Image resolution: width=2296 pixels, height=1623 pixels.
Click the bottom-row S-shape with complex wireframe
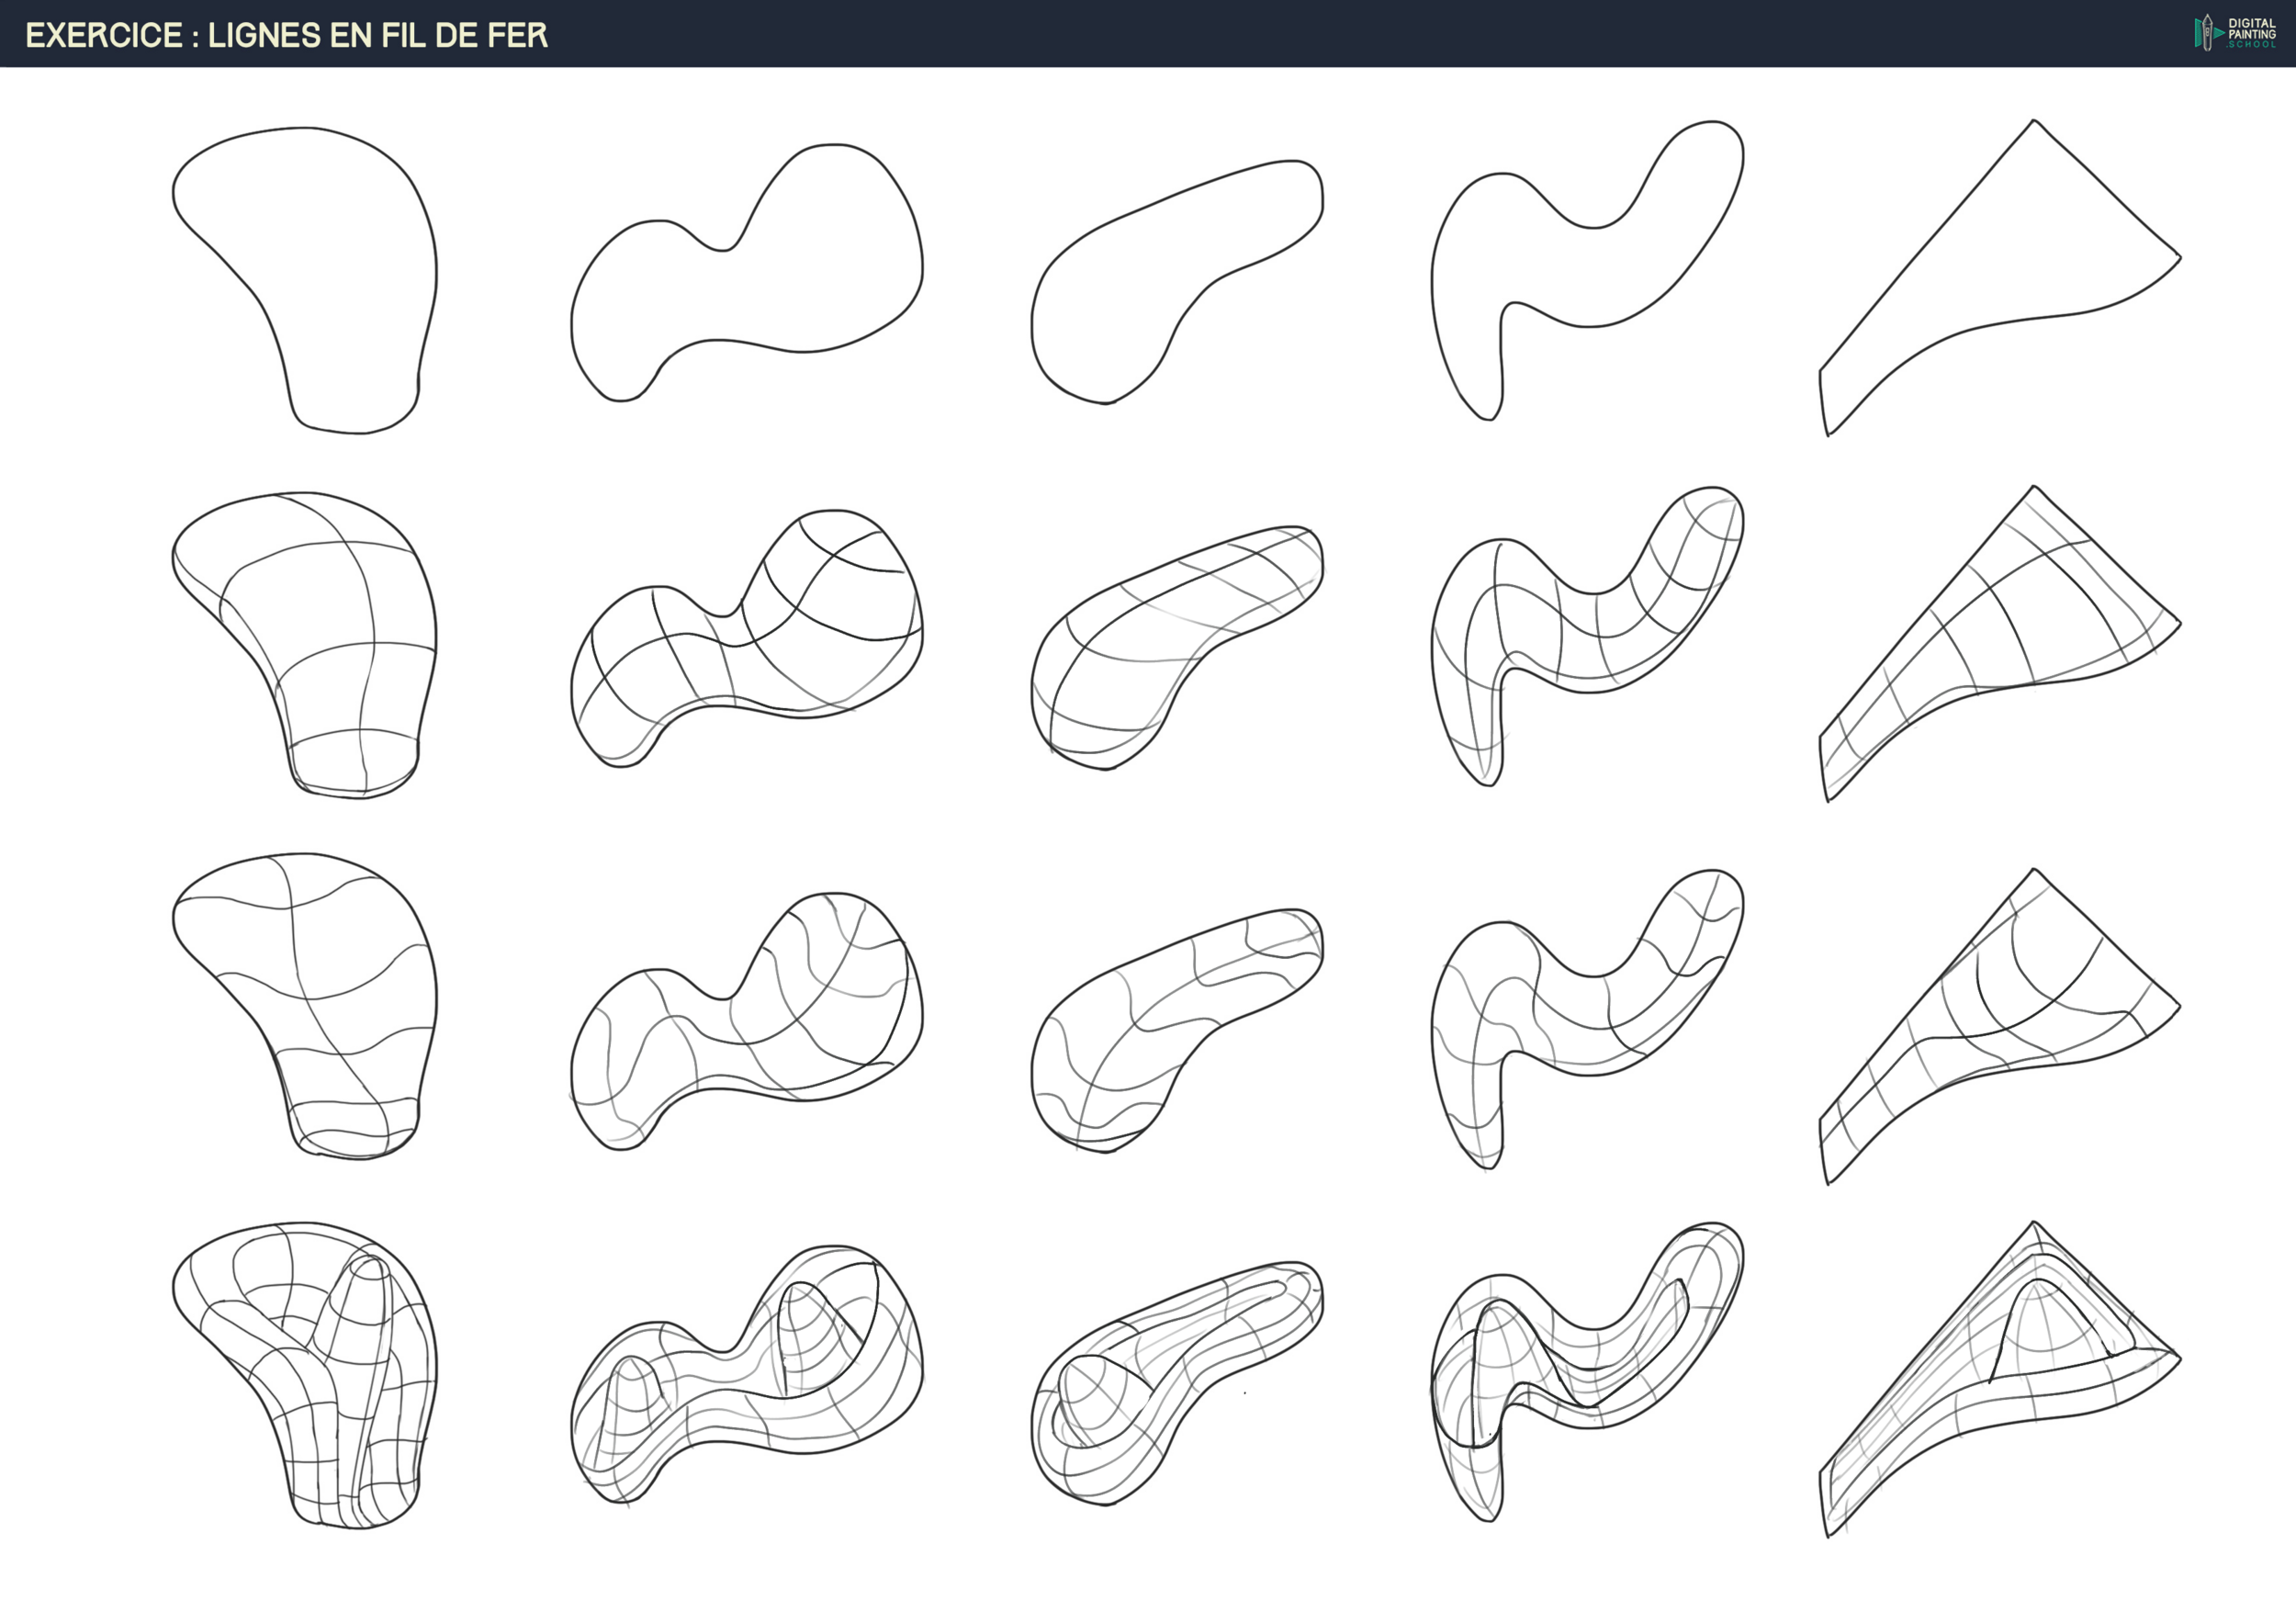[1590, 1375]
